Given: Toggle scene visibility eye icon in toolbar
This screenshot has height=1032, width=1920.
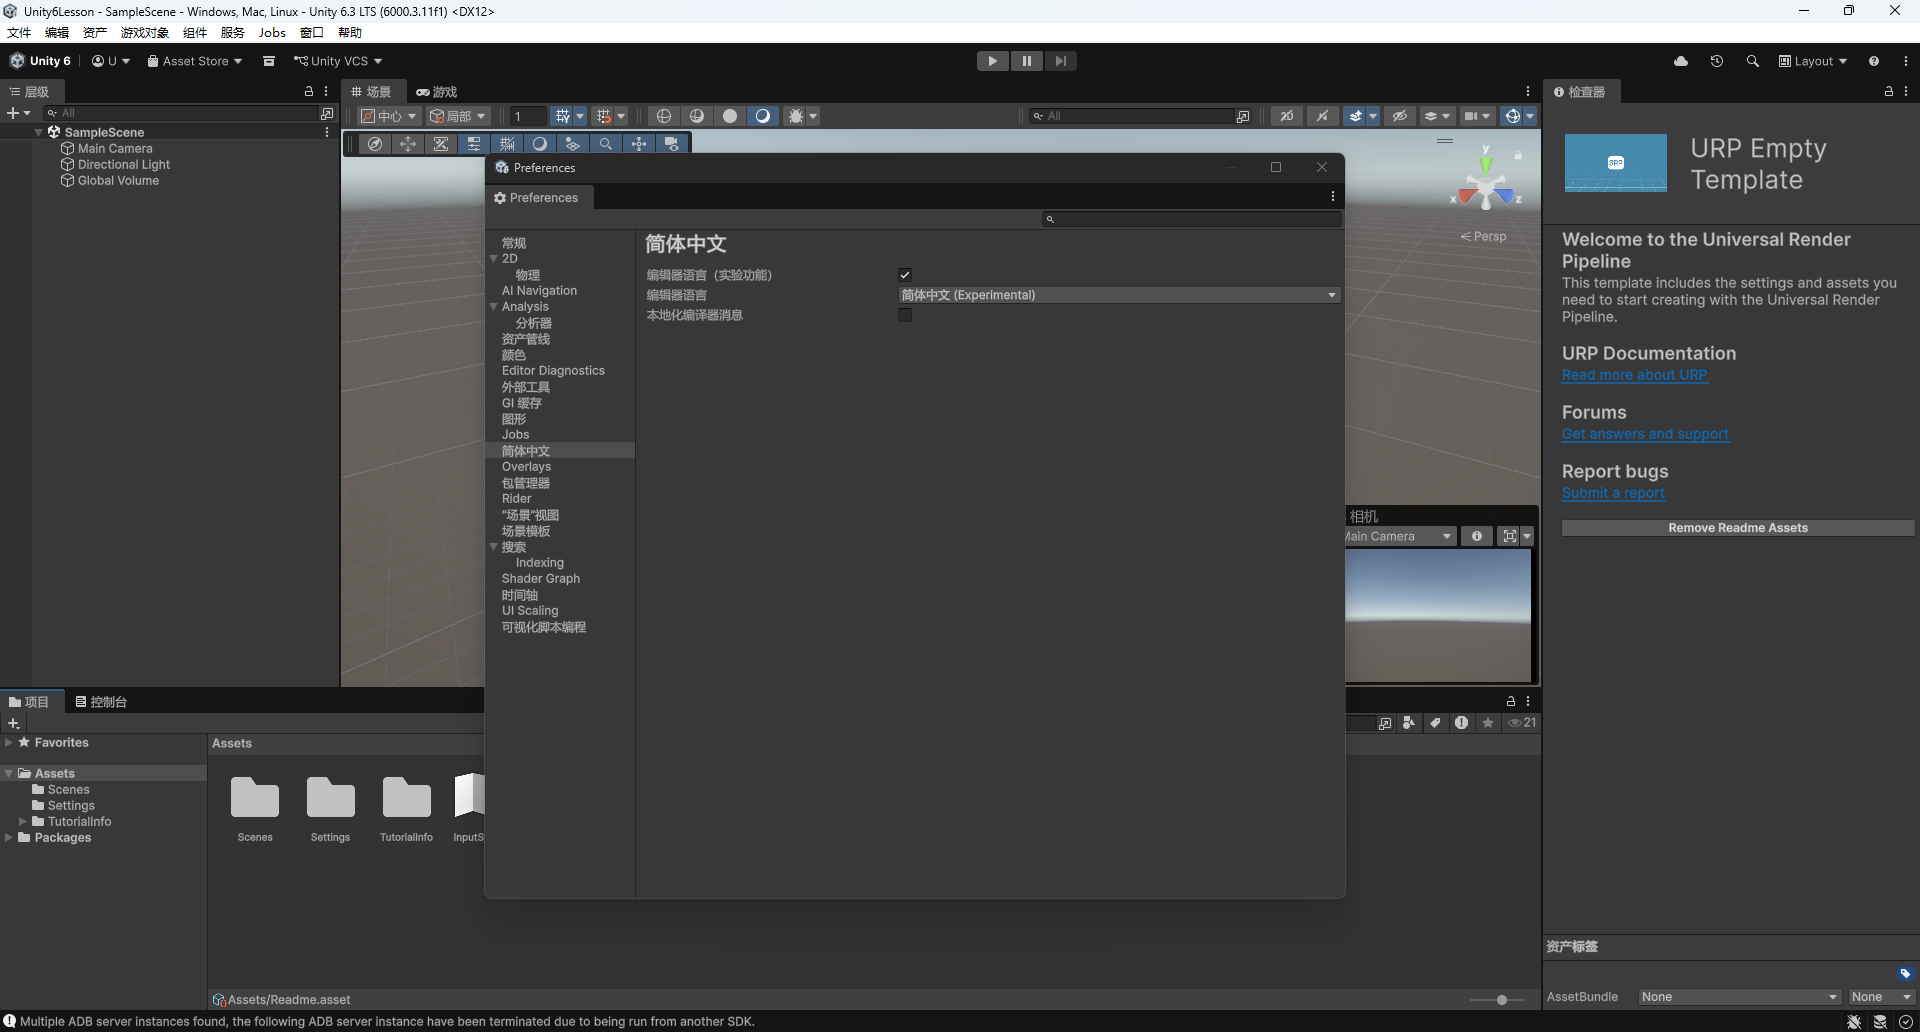Looking at the screenshot, I should click(x=1400, y=116).
